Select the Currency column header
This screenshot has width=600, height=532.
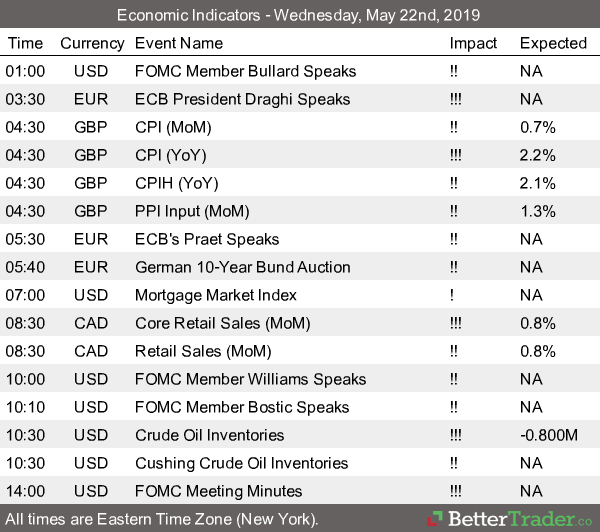coord(92,43)
